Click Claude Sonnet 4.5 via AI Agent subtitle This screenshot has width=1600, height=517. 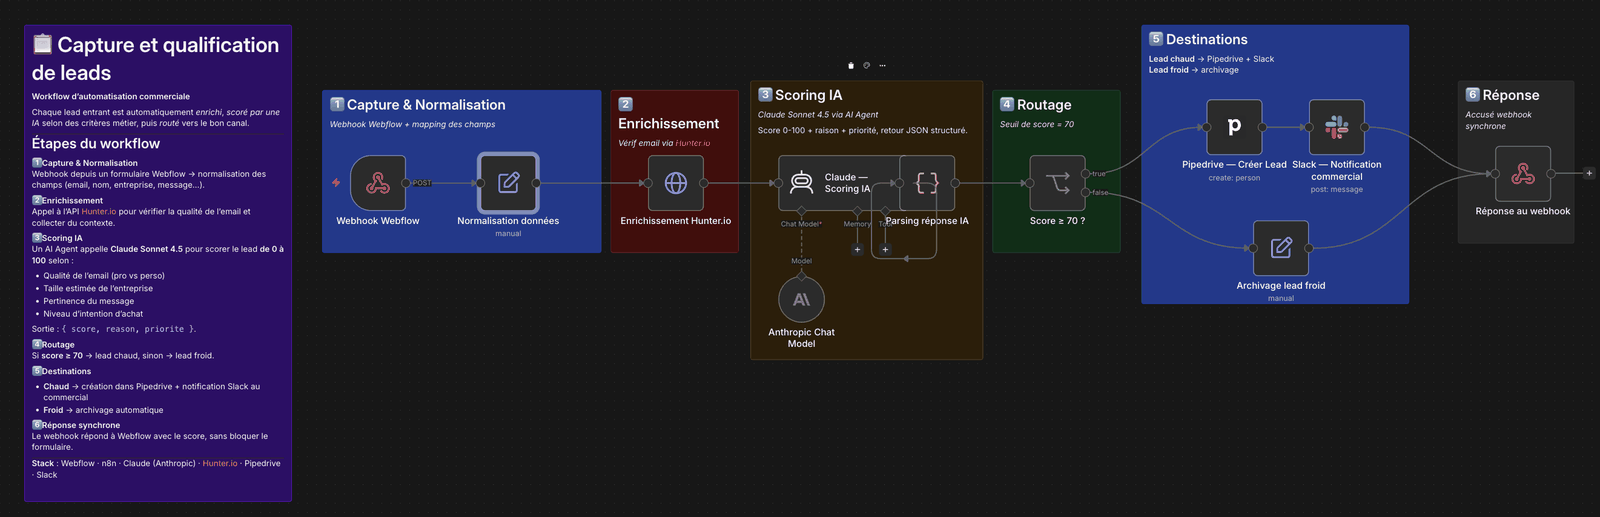pos(818,115)
